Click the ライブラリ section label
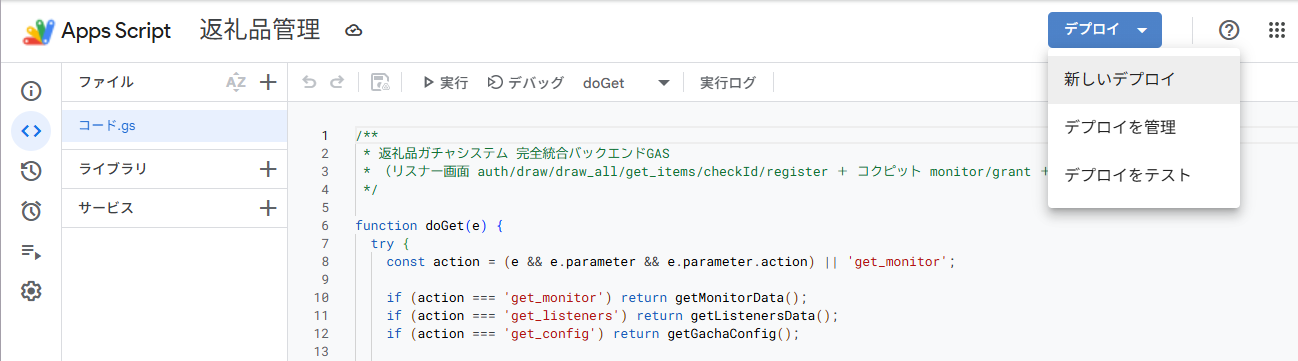This screenshot has width=1298, height=361. (x=113, y=169)
